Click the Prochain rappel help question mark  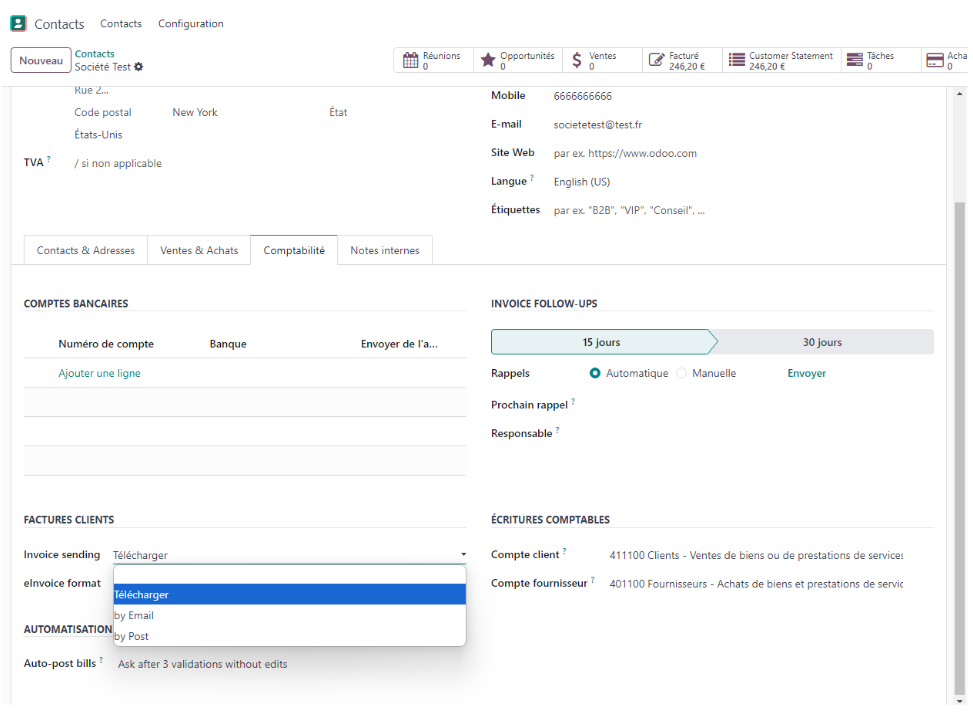(x=573, y=401)
